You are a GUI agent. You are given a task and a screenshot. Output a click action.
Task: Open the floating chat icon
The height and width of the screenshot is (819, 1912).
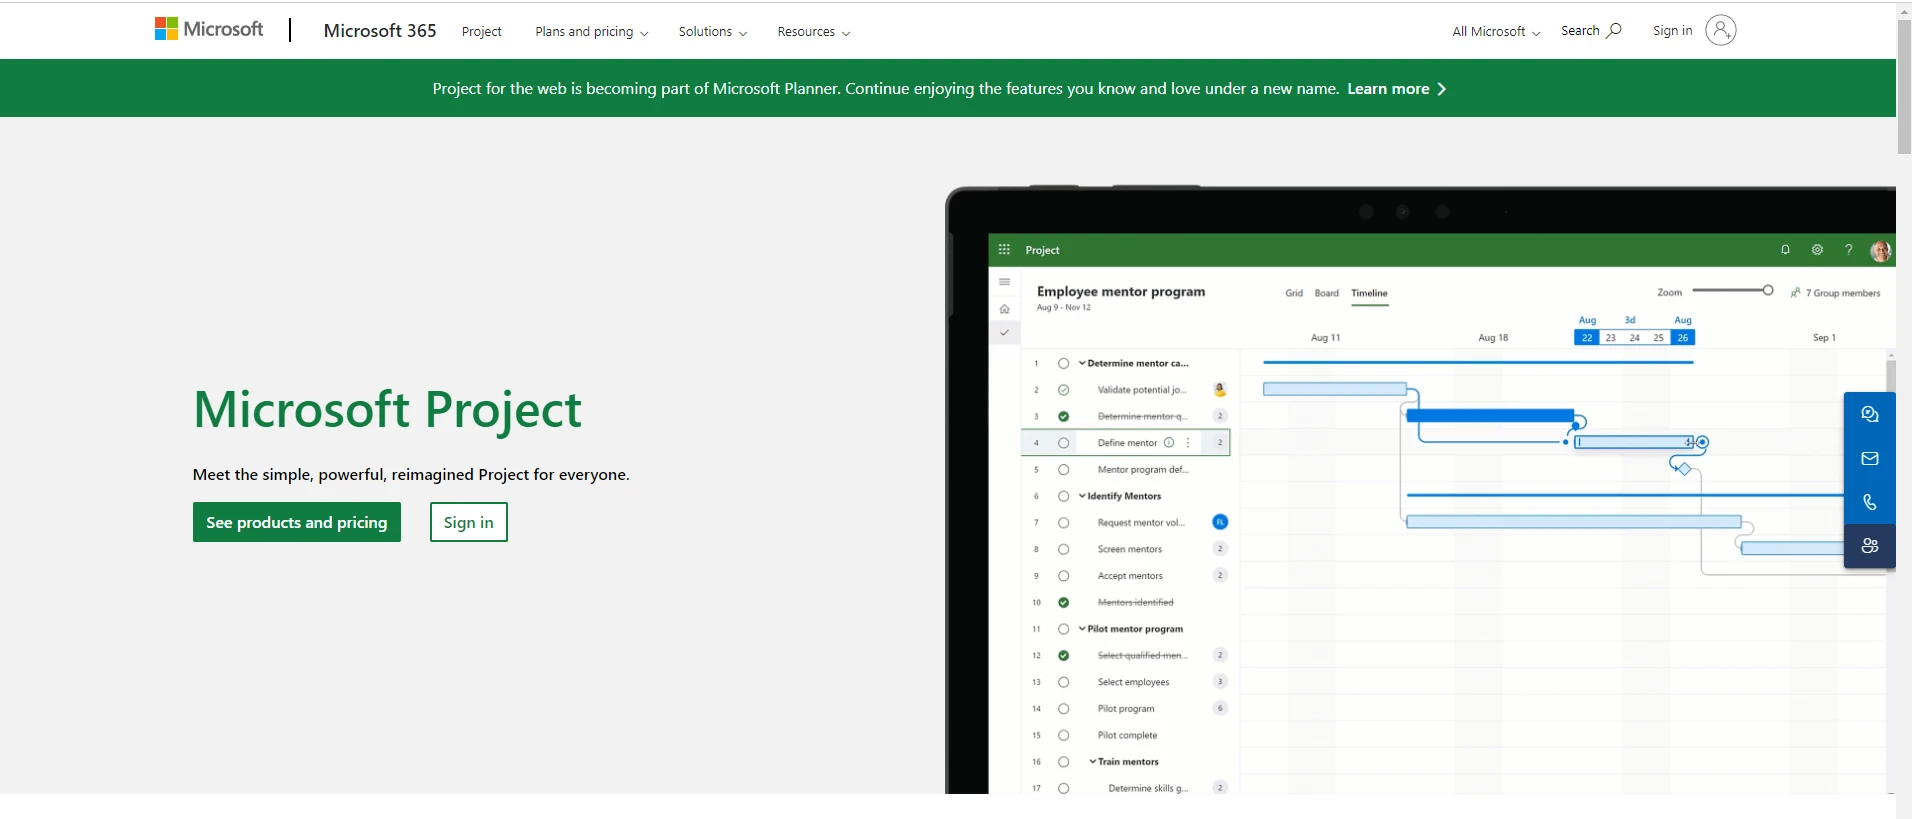coord(1869,414)
